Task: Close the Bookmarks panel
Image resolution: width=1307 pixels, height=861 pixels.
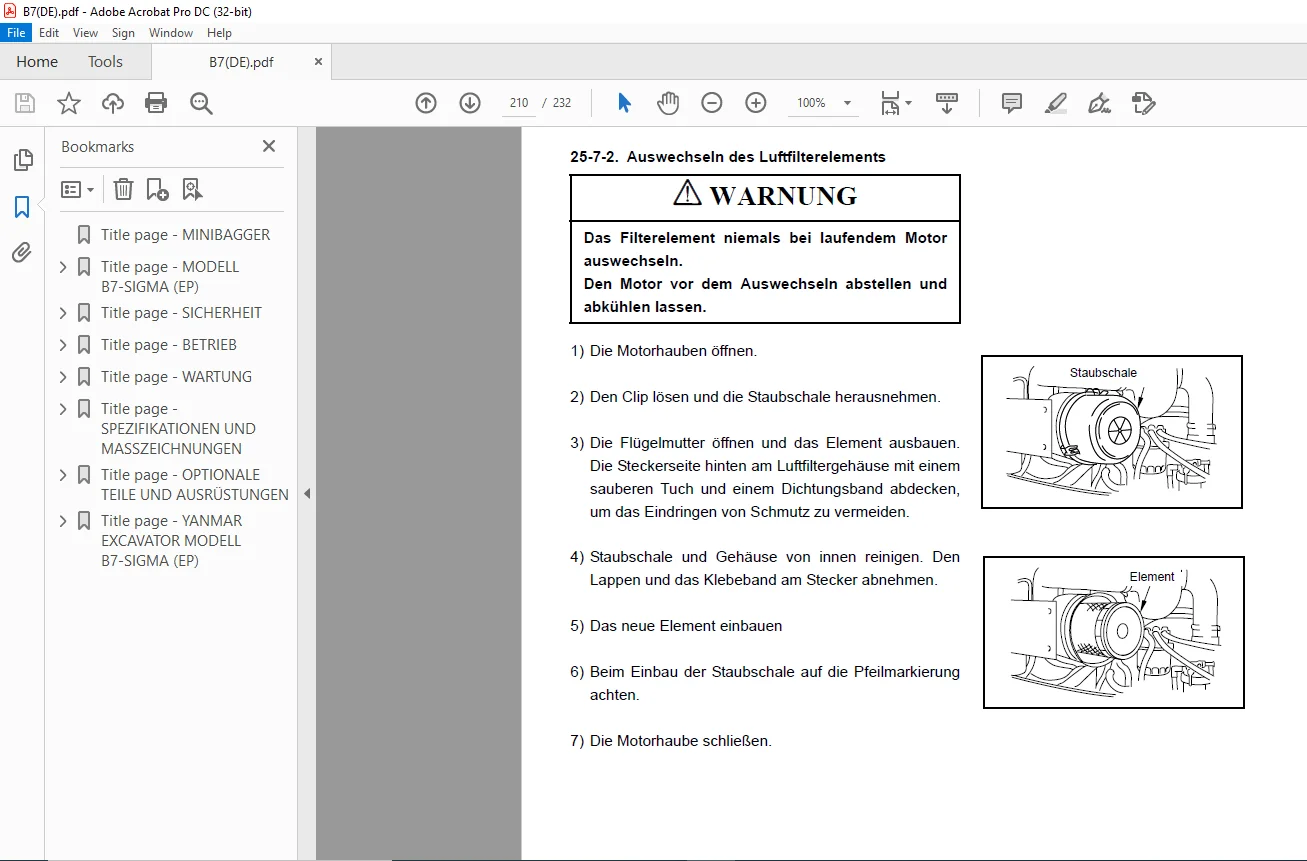Action: (269, 146)
